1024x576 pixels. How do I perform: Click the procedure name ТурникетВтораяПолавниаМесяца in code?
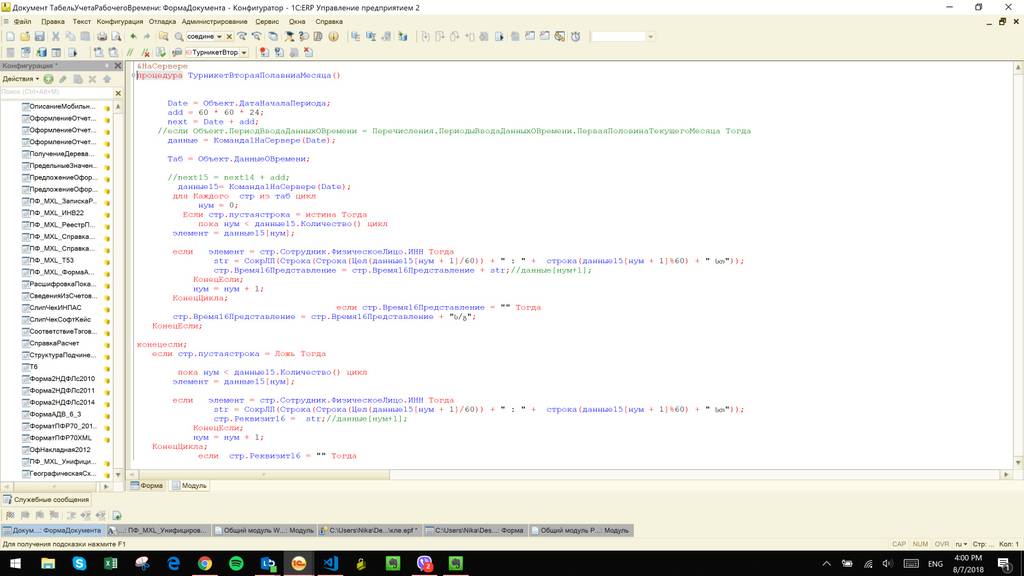[x=259, y=75]
